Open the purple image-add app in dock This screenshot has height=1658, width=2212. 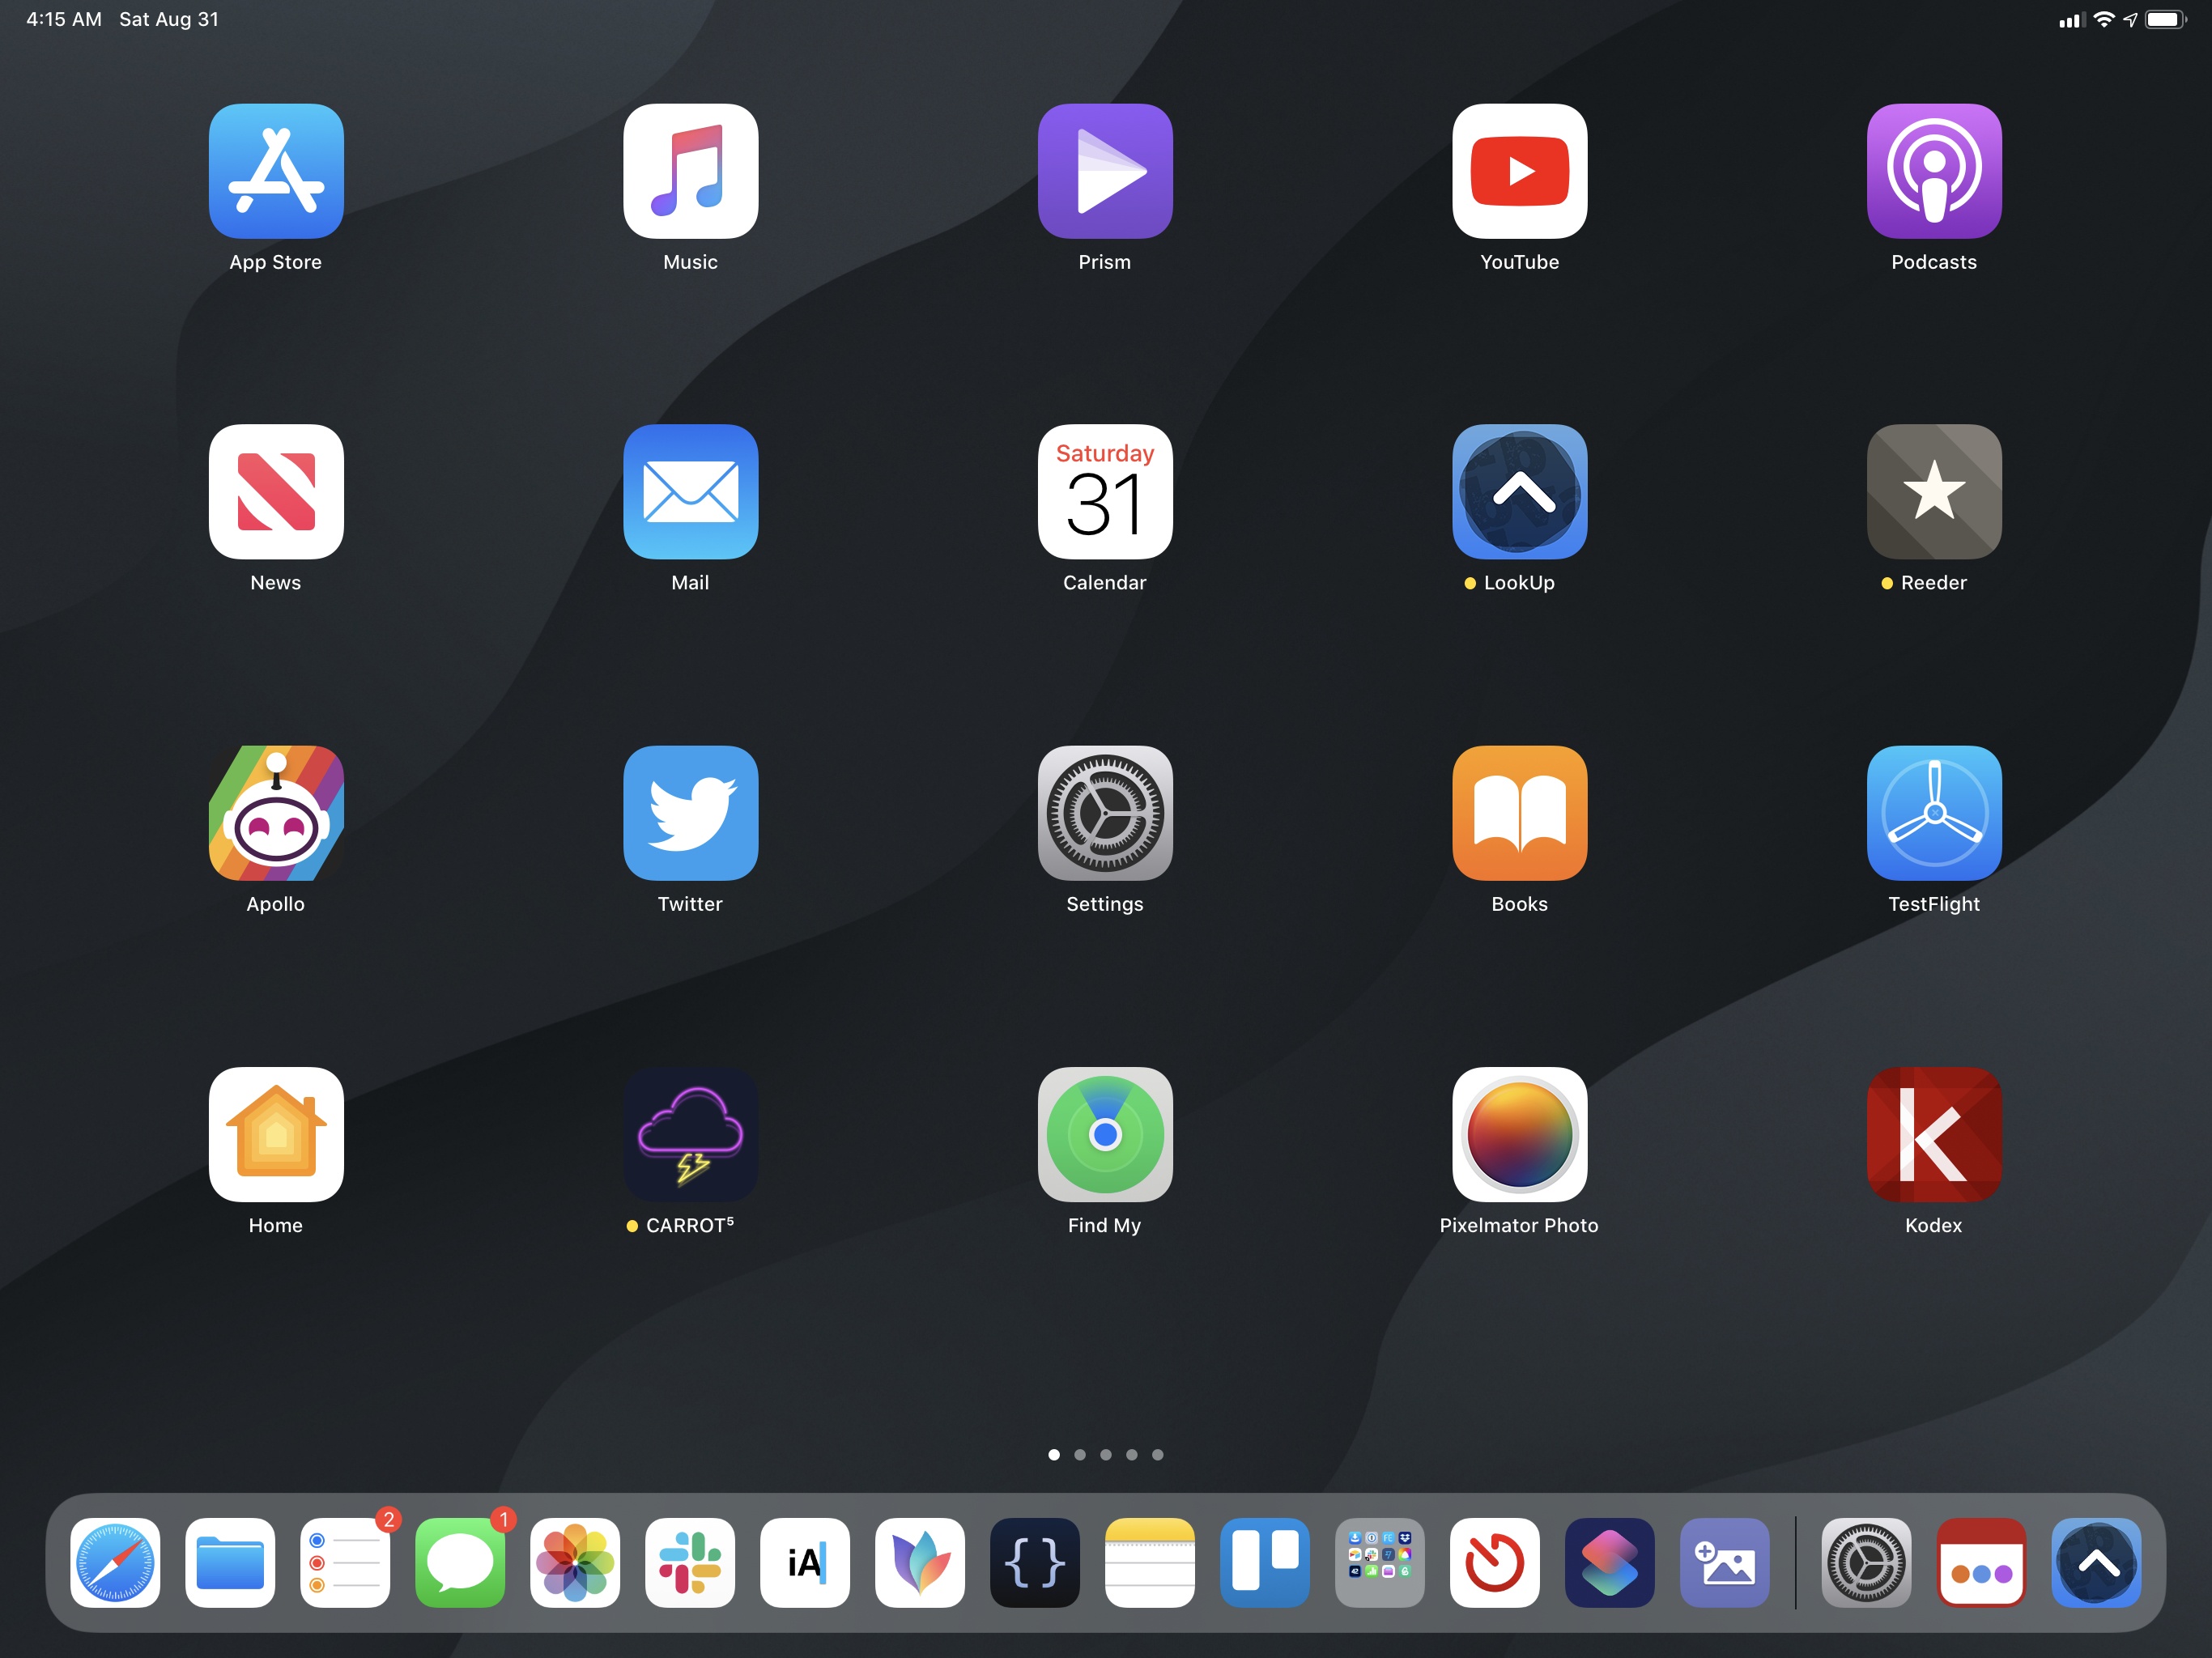pyautogui.click(x=1725, y=1563)
